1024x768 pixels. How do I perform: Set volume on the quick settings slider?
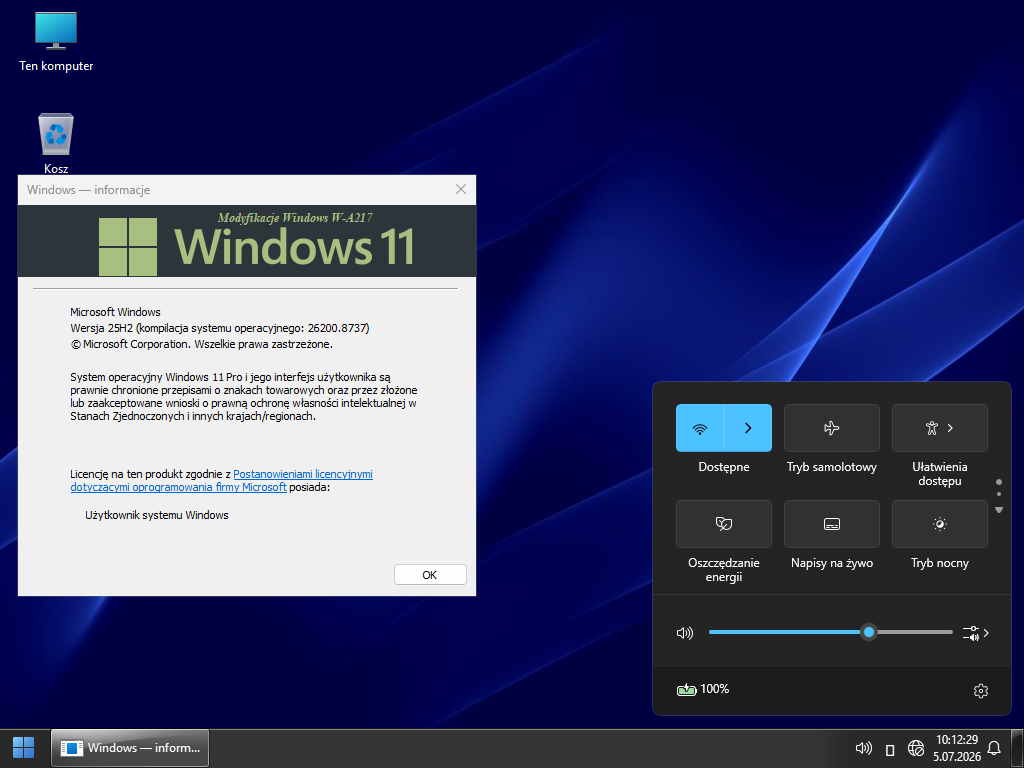(x=831, y=632)
